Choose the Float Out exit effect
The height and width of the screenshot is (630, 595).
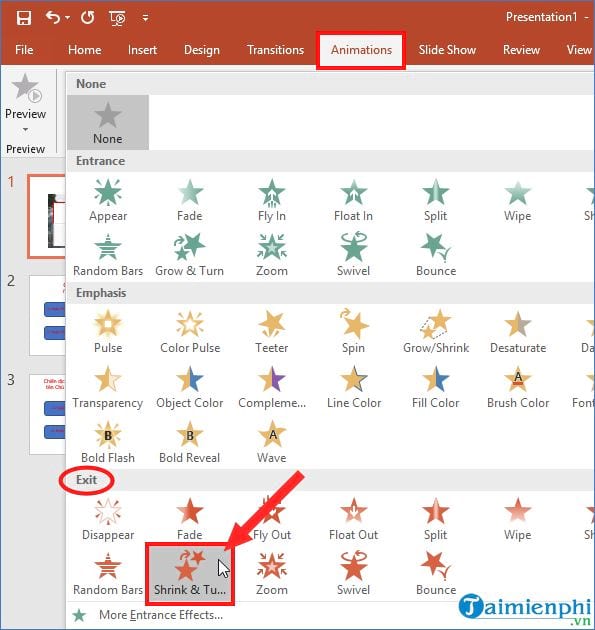[x=354, y=519]
